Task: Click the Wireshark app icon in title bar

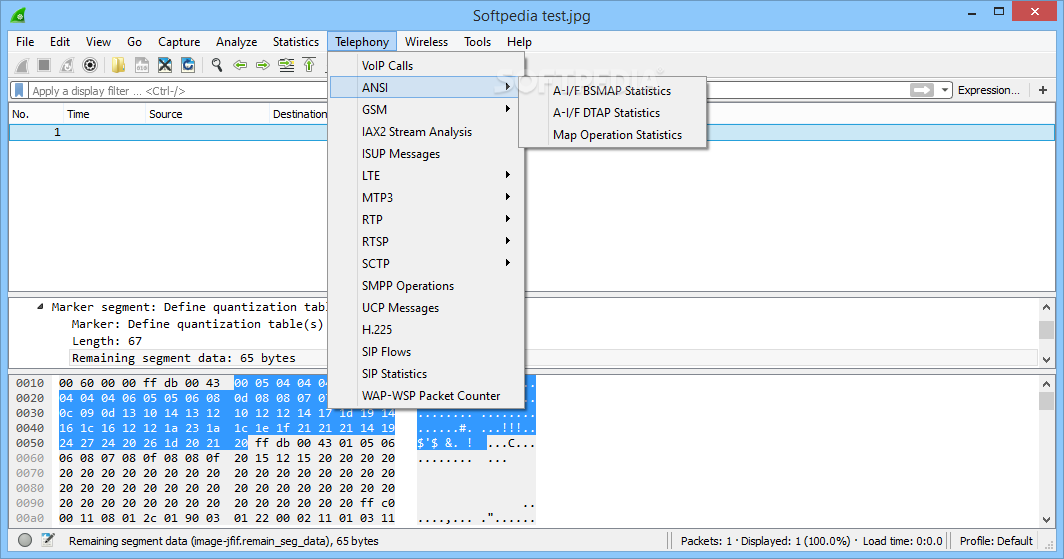Action: point(18,14)
